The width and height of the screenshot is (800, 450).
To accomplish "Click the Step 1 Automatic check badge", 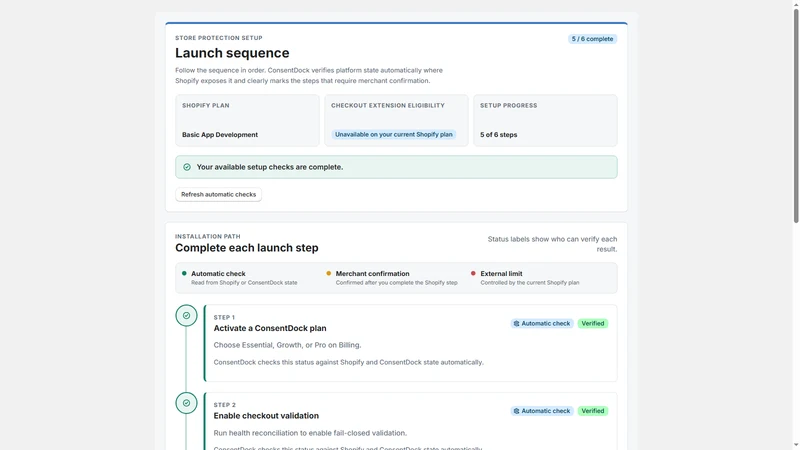I will (x=541, y=323).
